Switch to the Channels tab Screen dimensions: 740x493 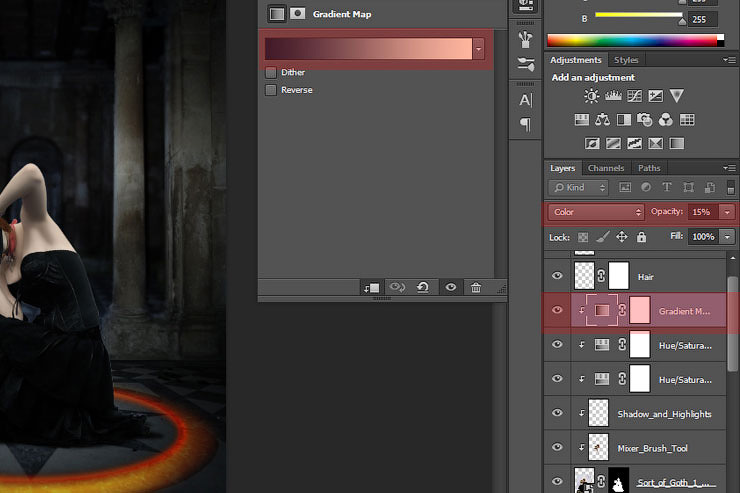click(x=606, y=168)
